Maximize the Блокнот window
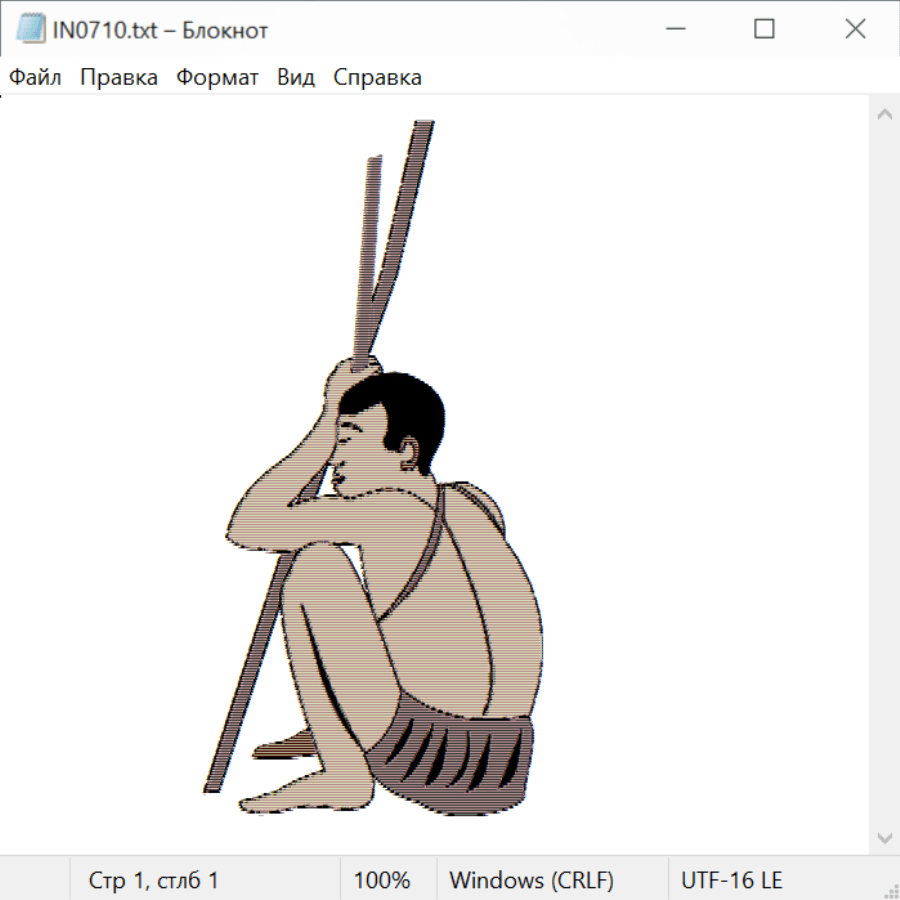The width and height of the screenshot is (900, 900). coord(764,30)
